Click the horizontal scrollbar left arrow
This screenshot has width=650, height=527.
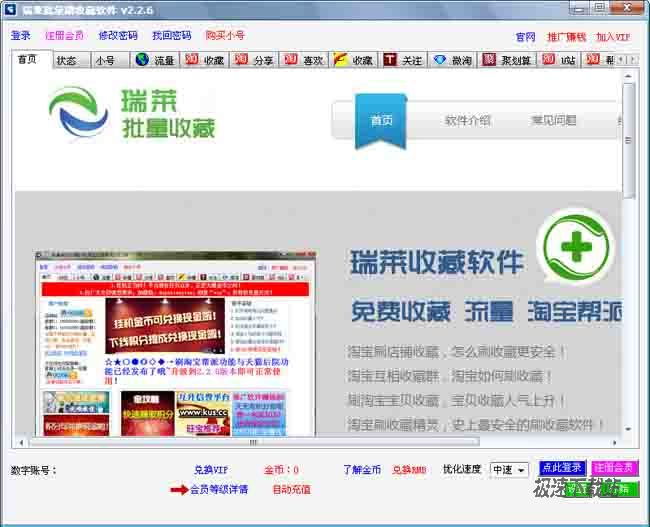(x=22, y=442)
